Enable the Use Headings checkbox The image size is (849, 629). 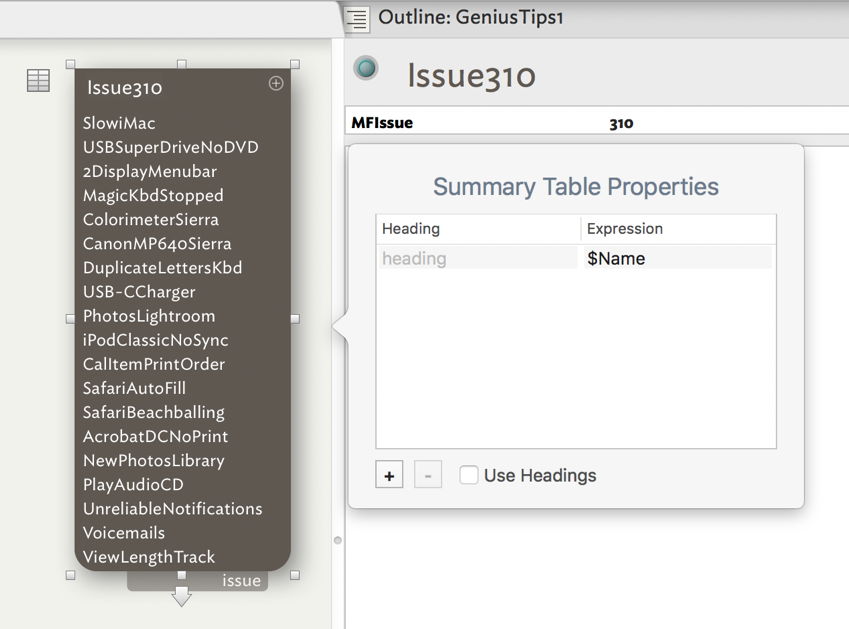click(x=468, y=476)
